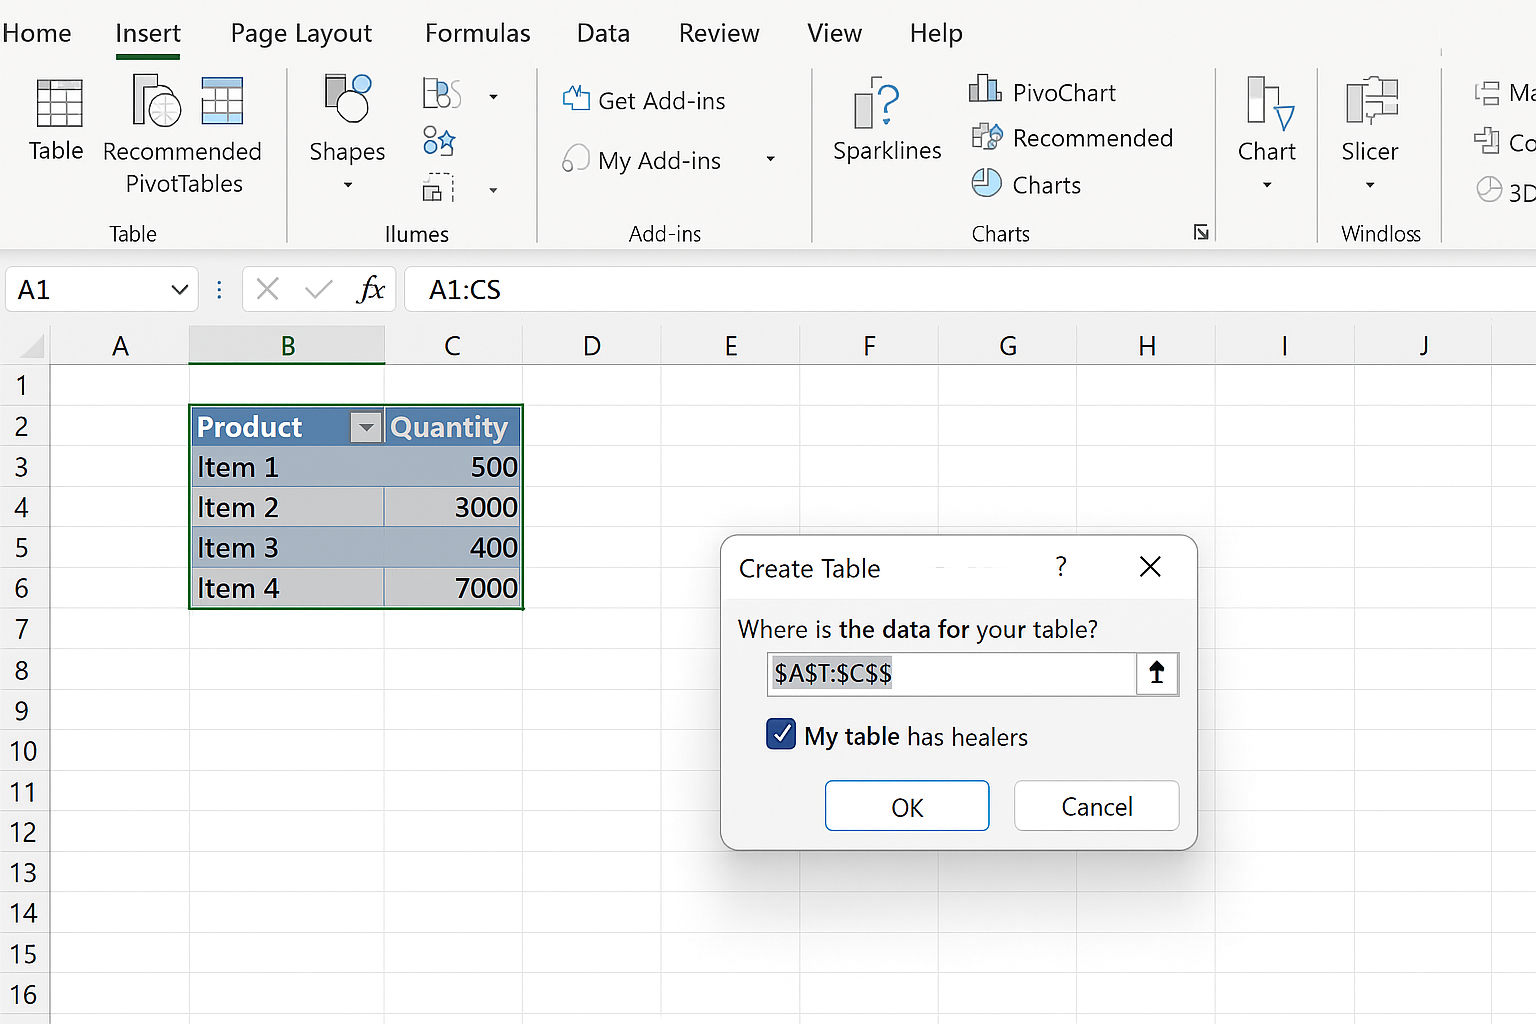
Task: Expand the Chart dropdown arrow
Action: coord(1267,185)
